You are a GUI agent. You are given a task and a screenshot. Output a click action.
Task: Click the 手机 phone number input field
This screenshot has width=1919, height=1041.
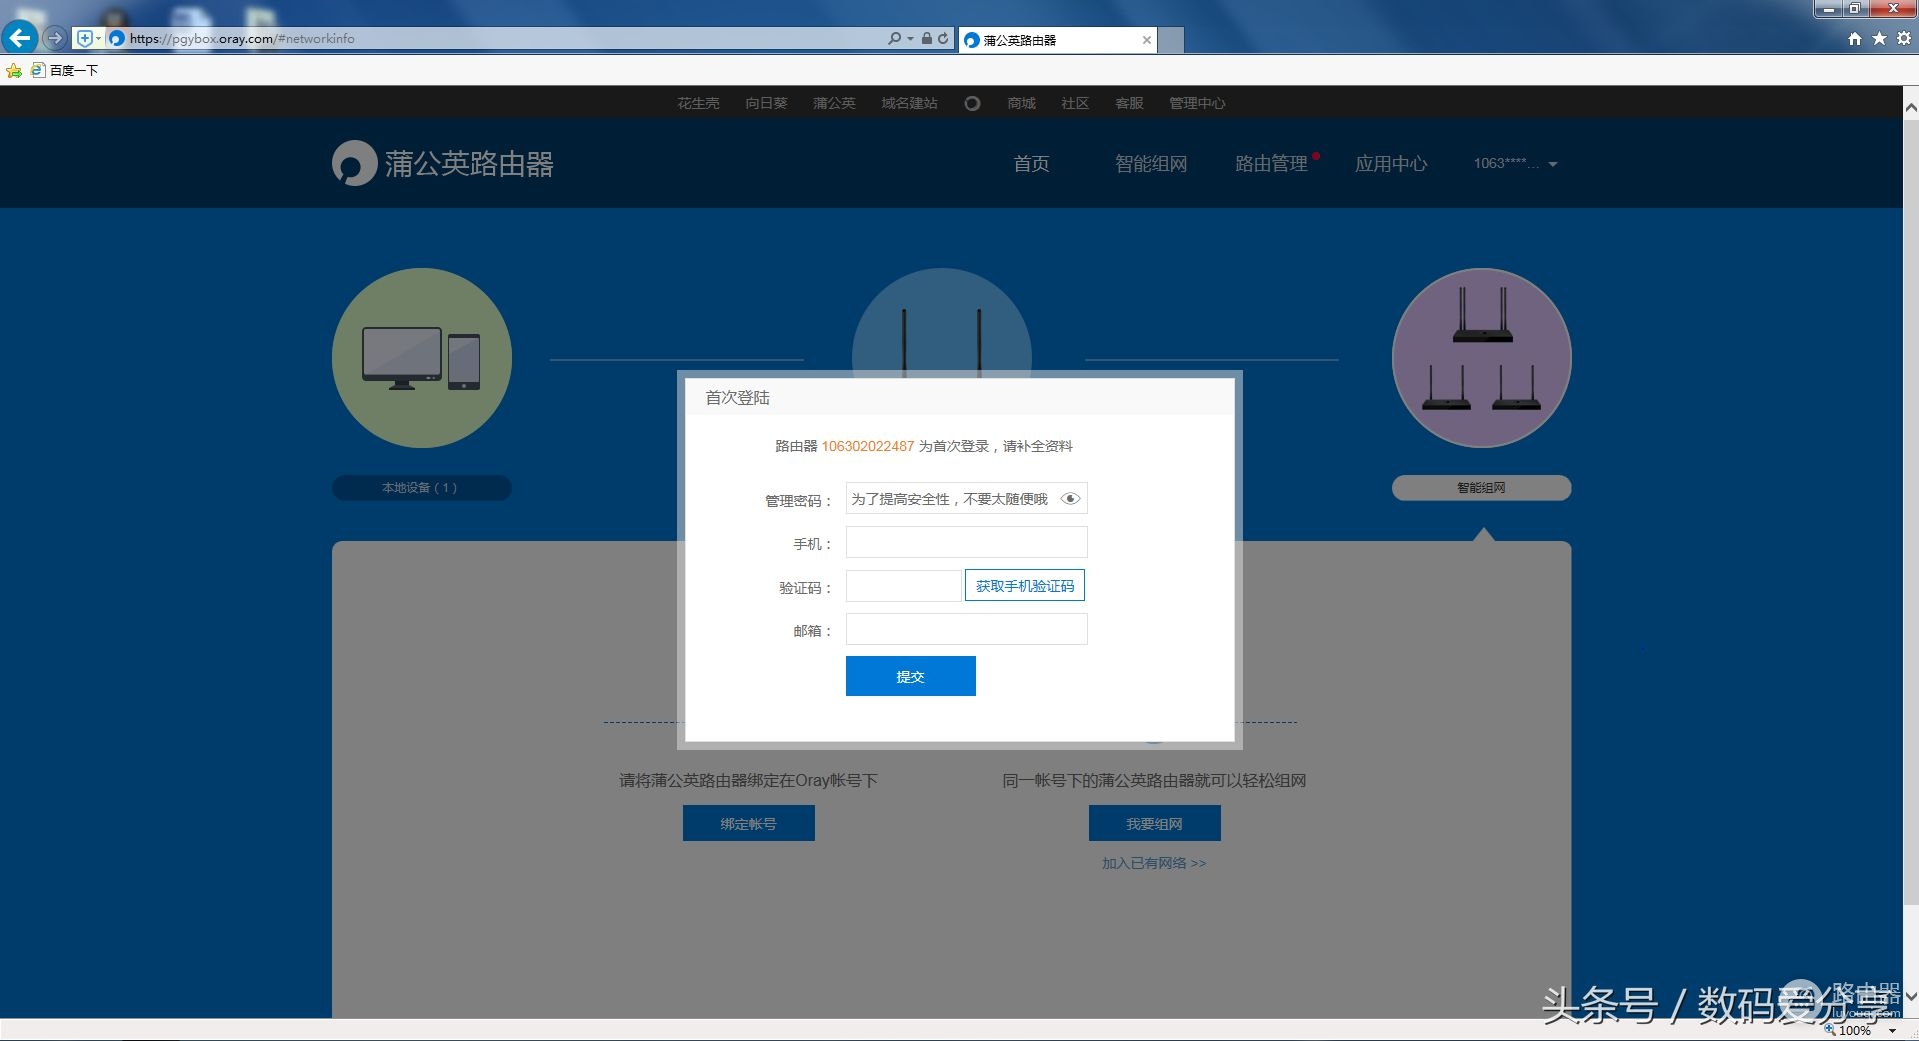point(966,542)
